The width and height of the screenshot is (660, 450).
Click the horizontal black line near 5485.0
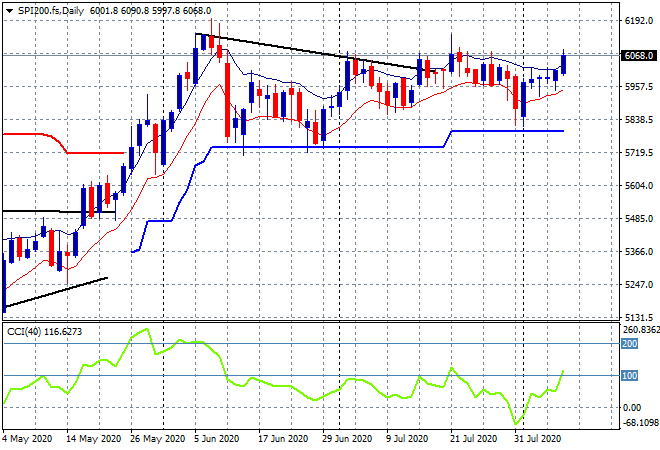(59, 211)
